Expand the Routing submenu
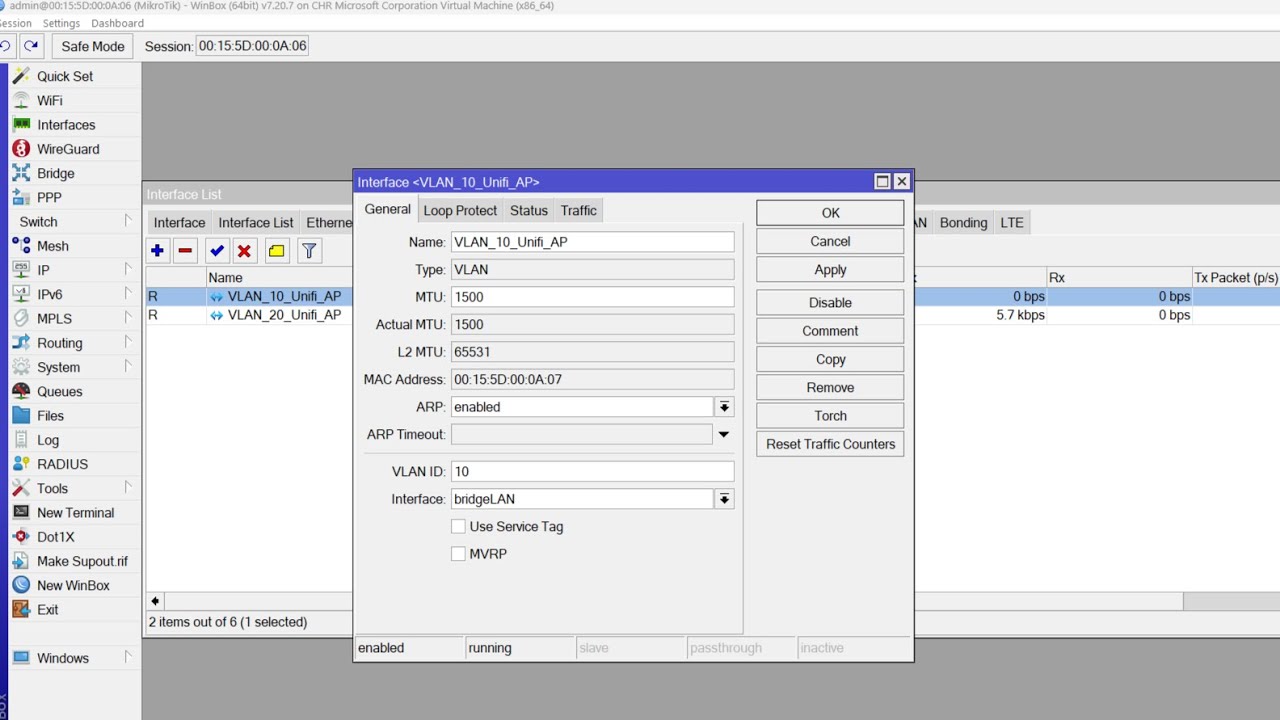Image resolution: width=1280 pixels, height=720 pixels. 128,343
